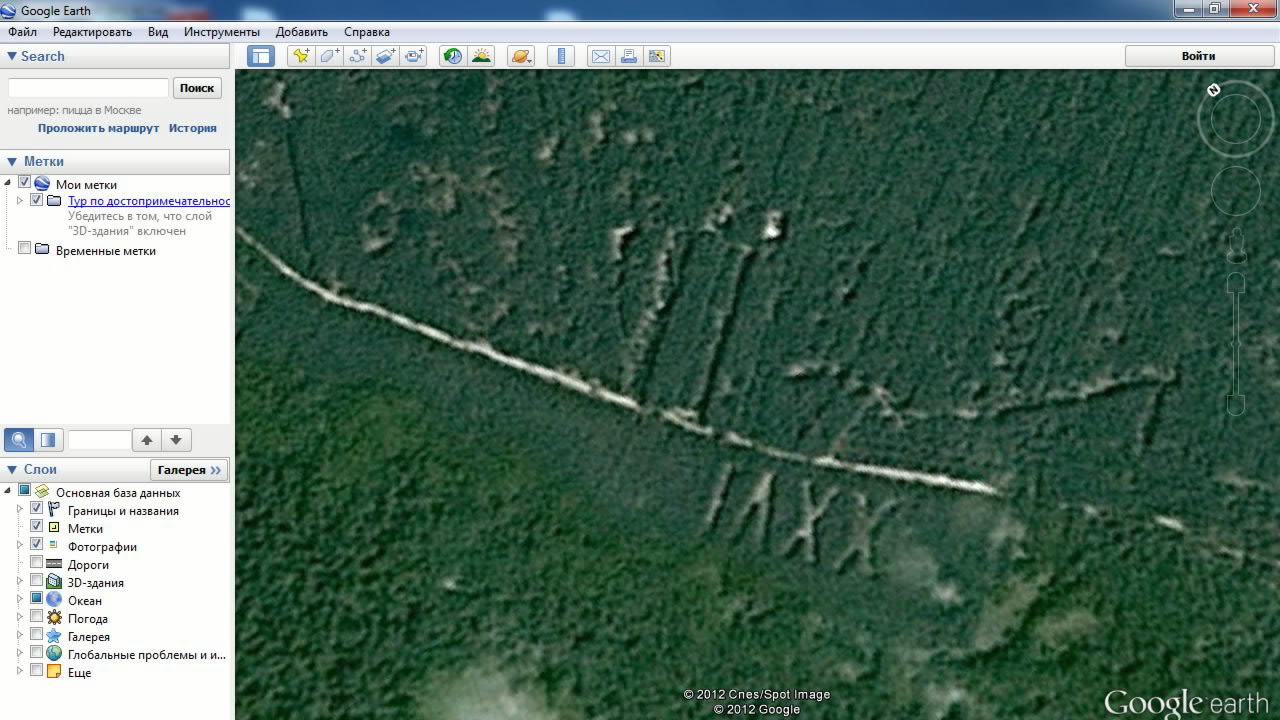
Task: Uncheck the Метки layer checkbox
Action: pyautogui.click(x=37, y=527)
